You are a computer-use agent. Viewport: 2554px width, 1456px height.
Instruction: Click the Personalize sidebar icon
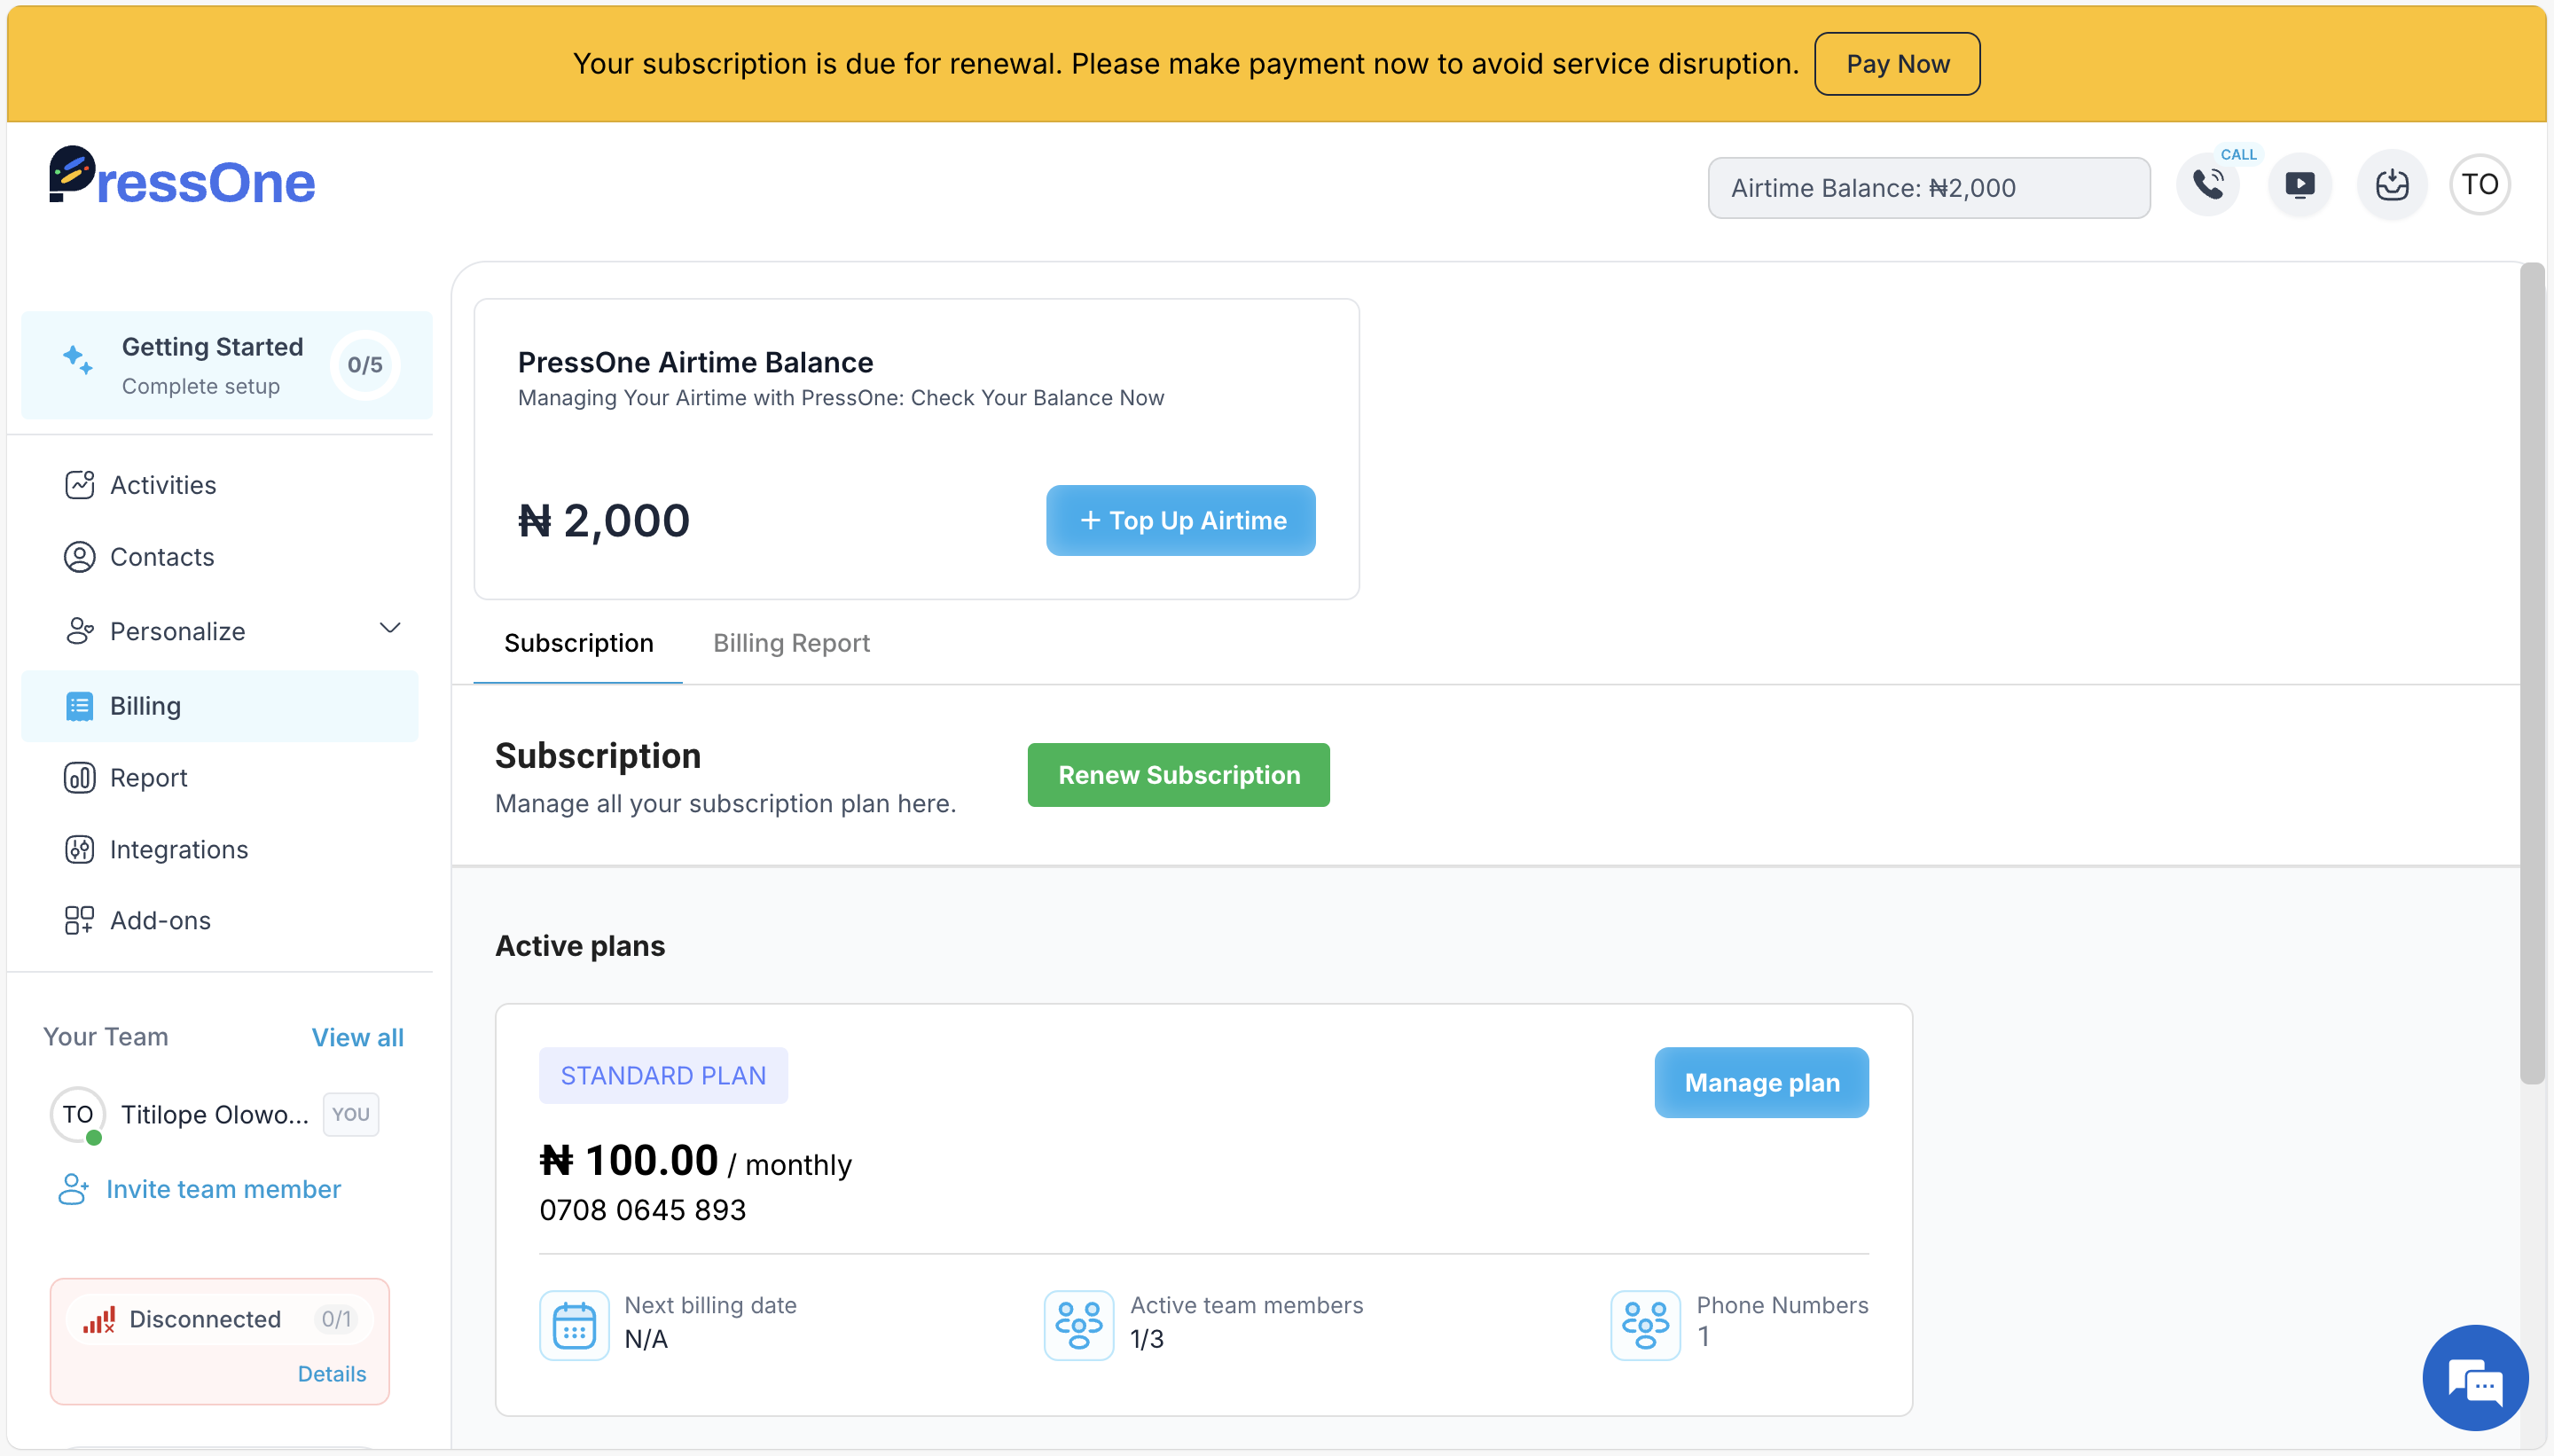[79, 631]
